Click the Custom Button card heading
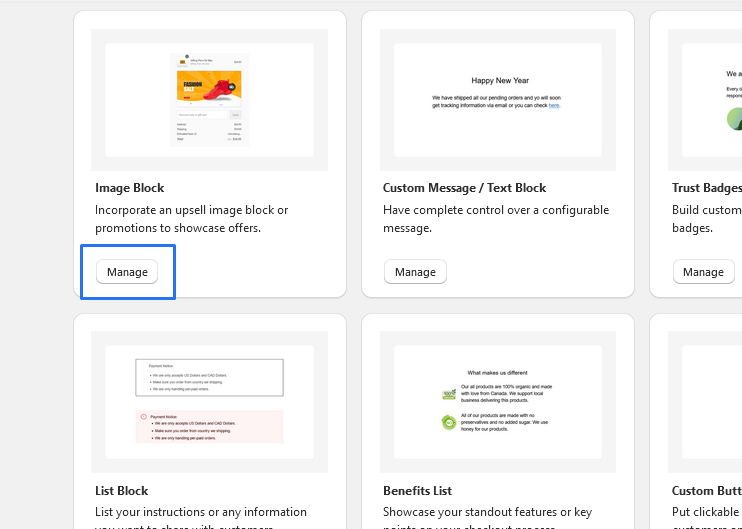 (x=706, y=491)
